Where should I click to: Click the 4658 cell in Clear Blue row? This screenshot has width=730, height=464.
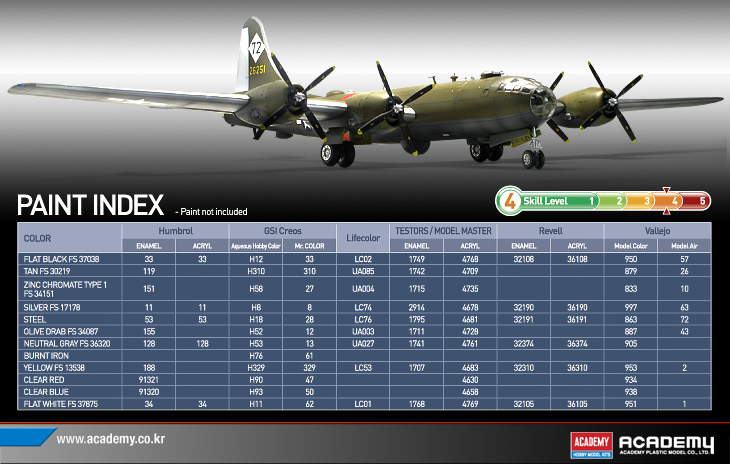[470, 392]
